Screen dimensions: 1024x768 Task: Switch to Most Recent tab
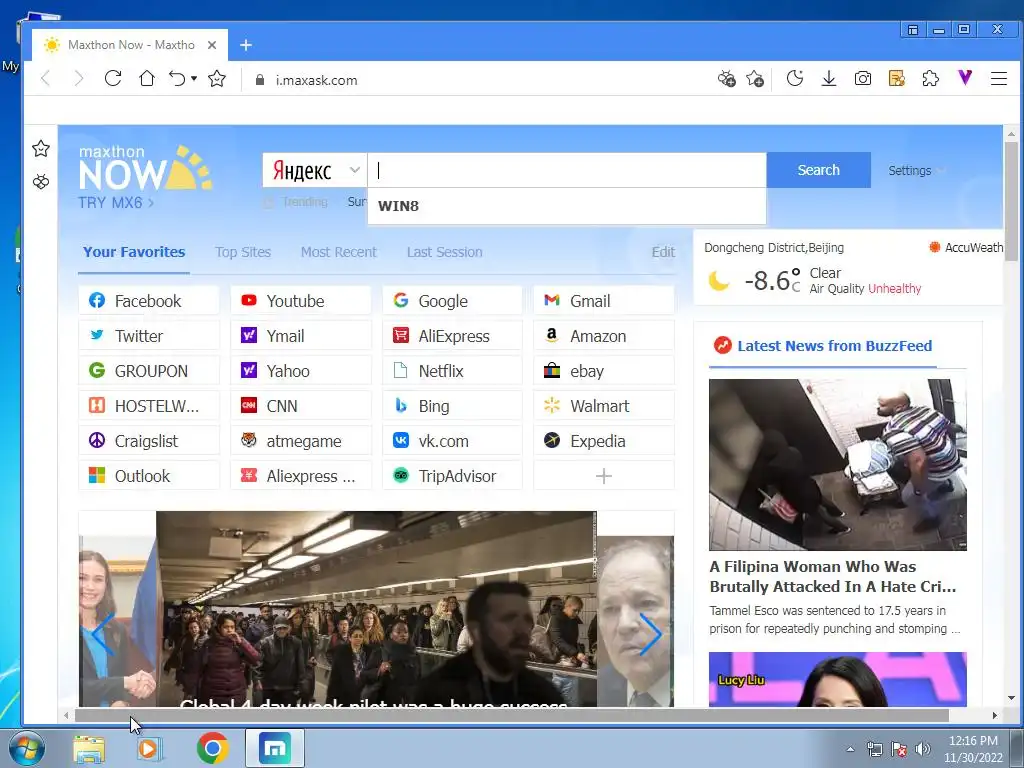click(x=338, y=252)
